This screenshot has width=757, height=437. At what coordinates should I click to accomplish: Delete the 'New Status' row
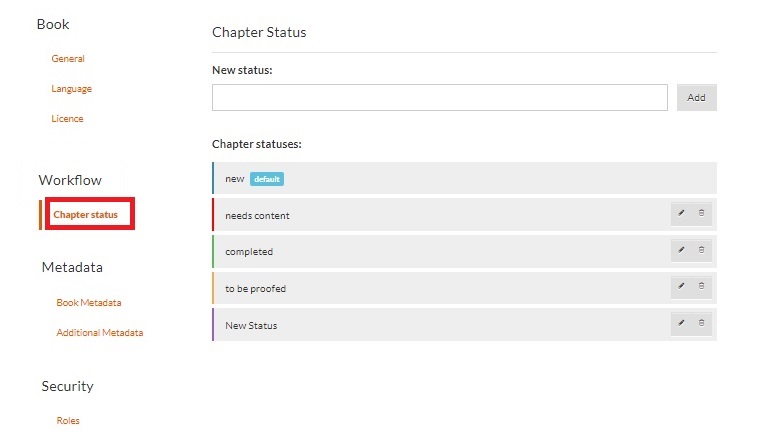pos(701,324)
